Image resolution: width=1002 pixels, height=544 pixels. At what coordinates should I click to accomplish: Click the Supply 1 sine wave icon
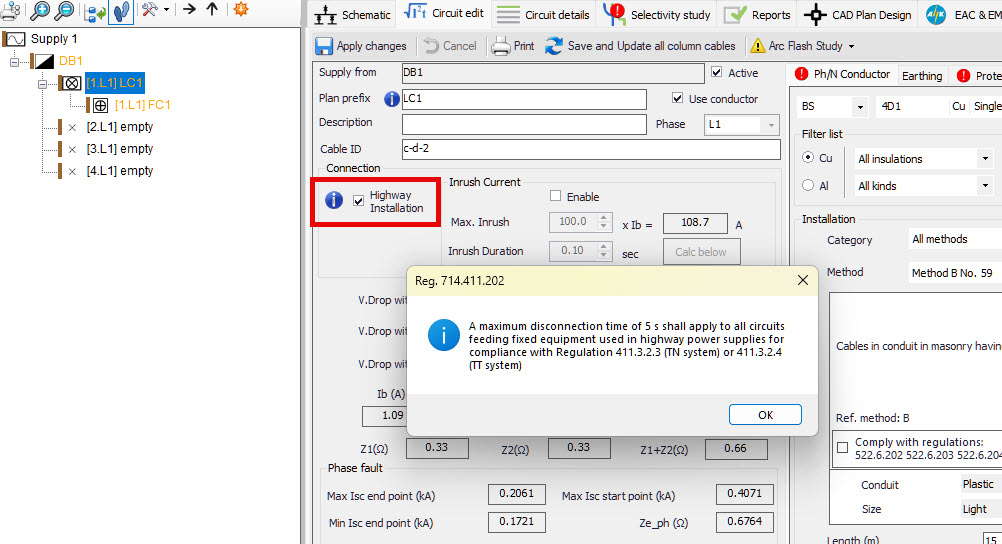pyautogui.click(x=15, y=39)
